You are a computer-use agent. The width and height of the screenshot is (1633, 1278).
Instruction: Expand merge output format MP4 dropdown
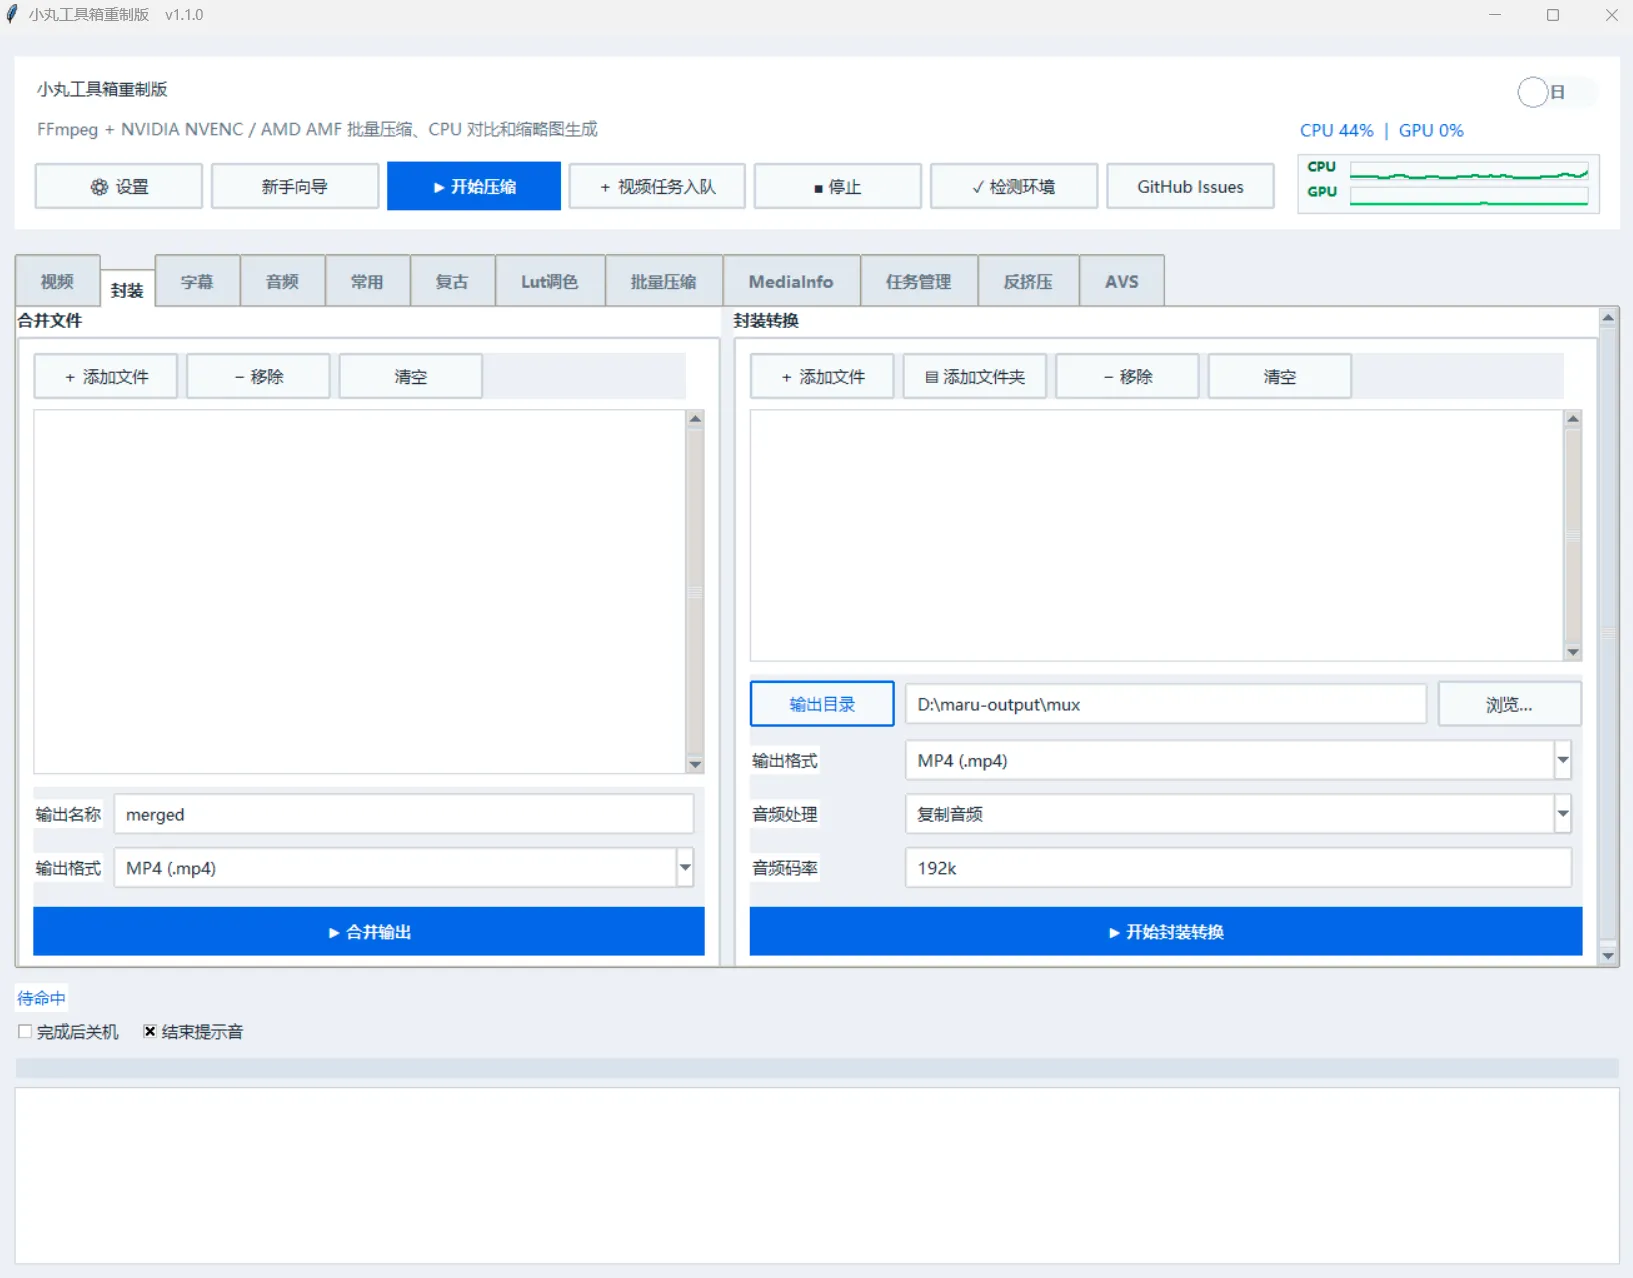685,867
